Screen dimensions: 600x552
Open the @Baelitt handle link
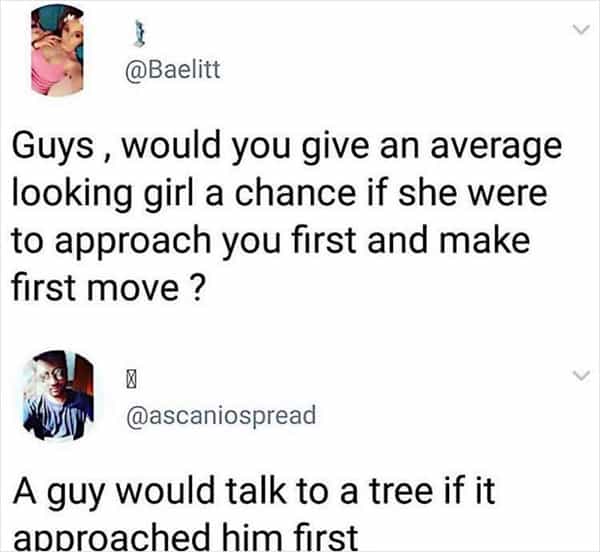pyautogui.click(x=173, y=71)
